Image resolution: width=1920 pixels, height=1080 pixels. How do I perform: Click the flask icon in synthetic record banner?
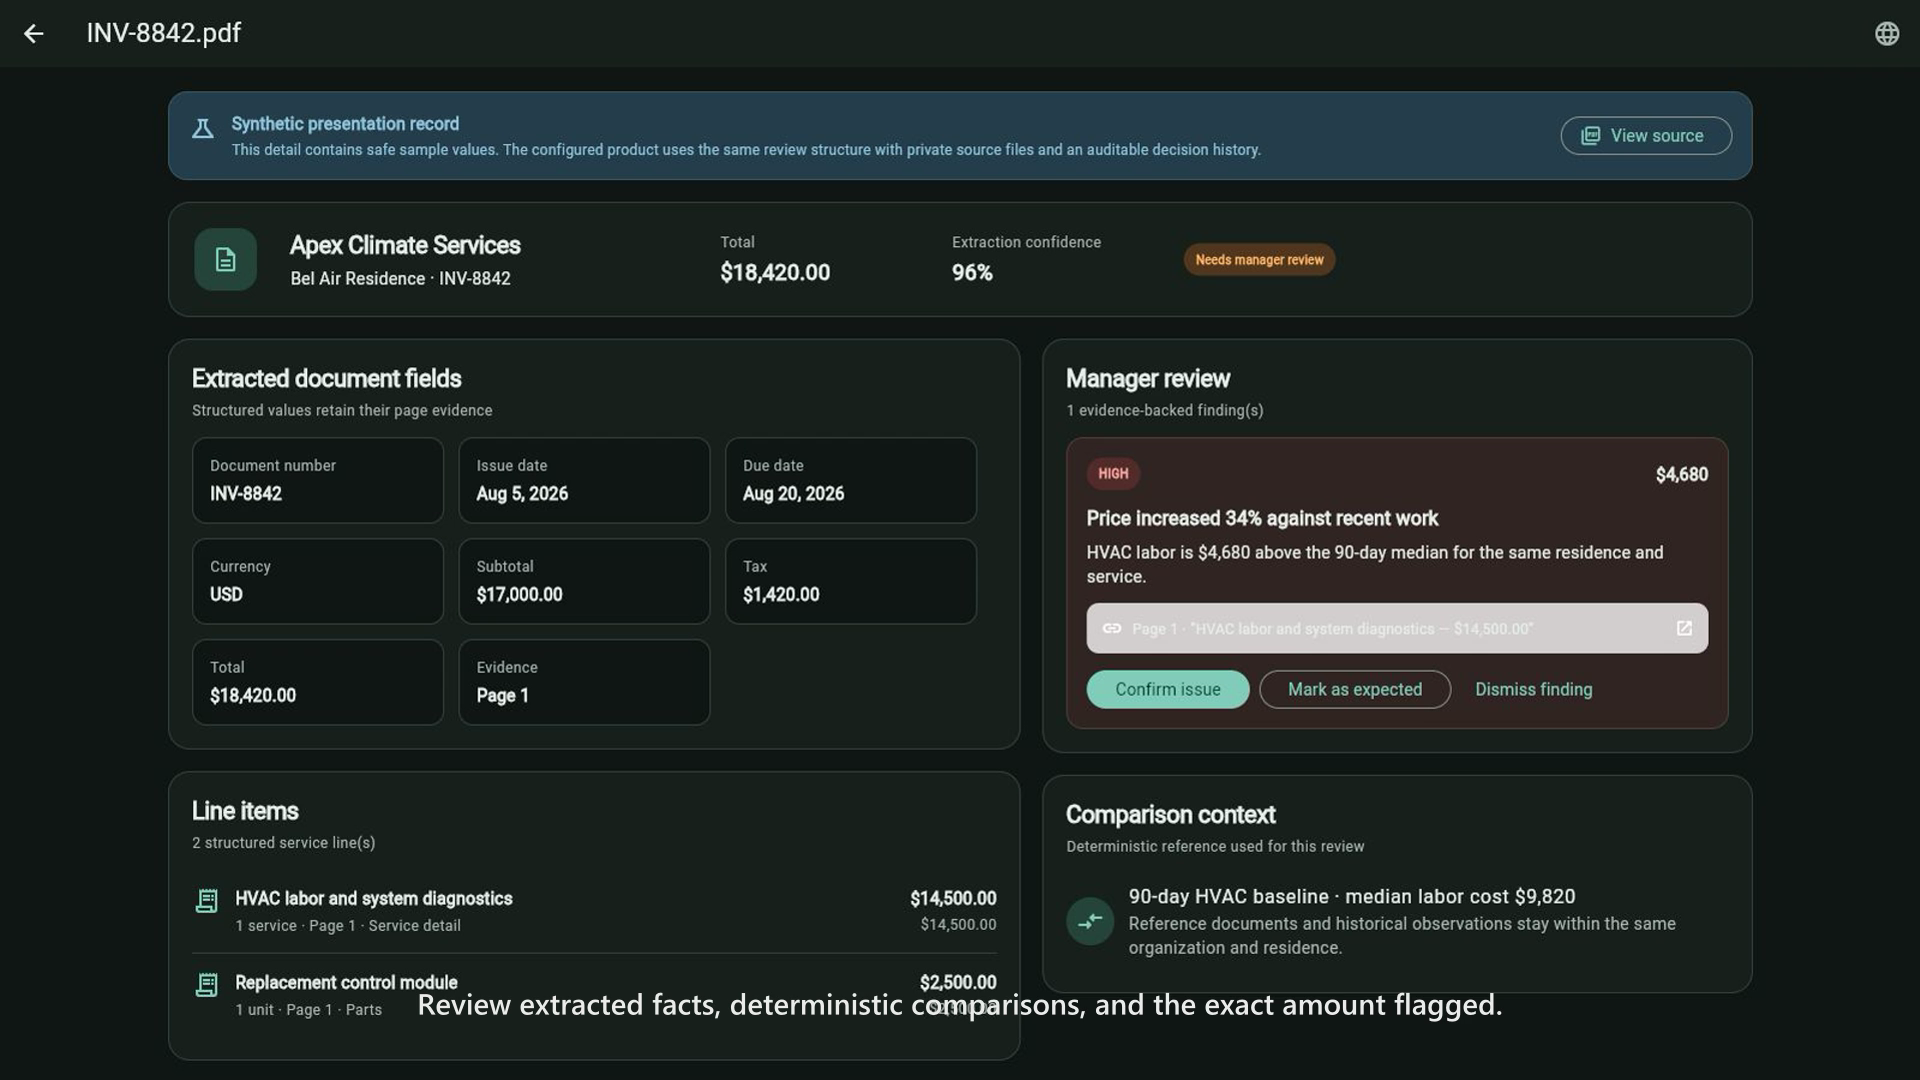(203, 129)
